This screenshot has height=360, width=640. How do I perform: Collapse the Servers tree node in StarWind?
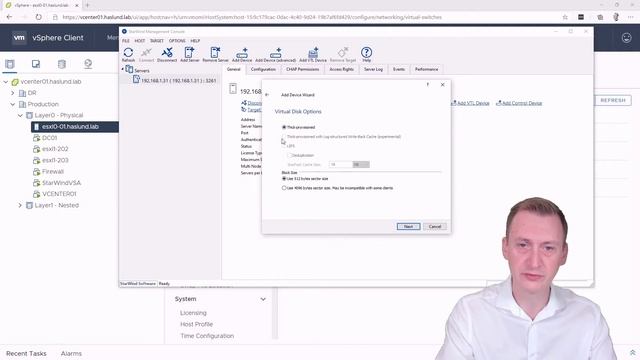pyautogui.click(x=122, y=70)
